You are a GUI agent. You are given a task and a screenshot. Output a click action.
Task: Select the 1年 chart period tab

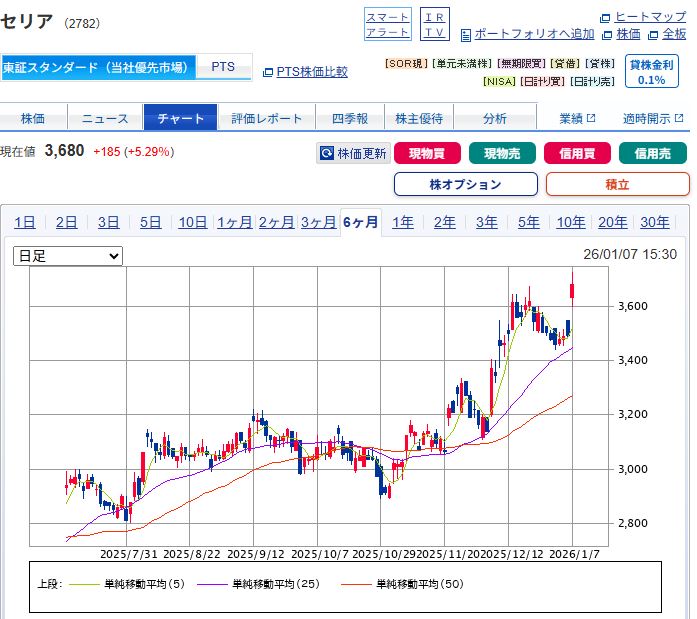403,222
